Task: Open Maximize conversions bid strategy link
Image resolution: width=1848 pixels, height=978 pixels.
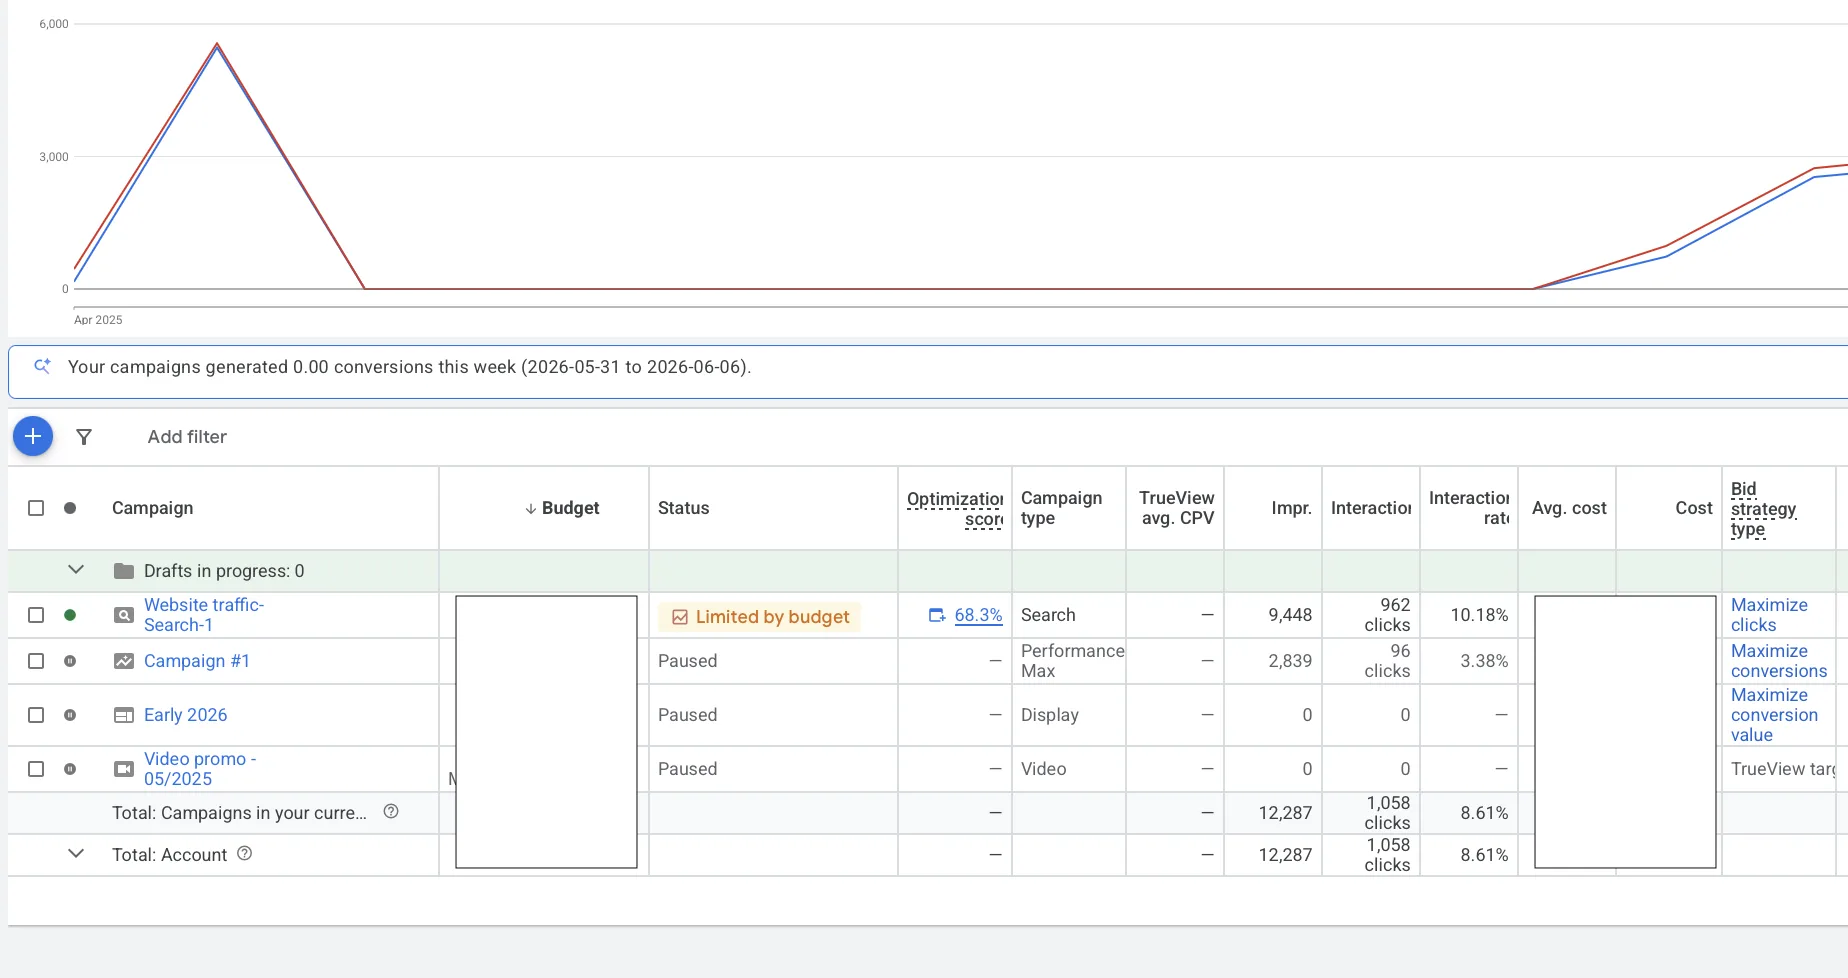Action: (1779, 661)
